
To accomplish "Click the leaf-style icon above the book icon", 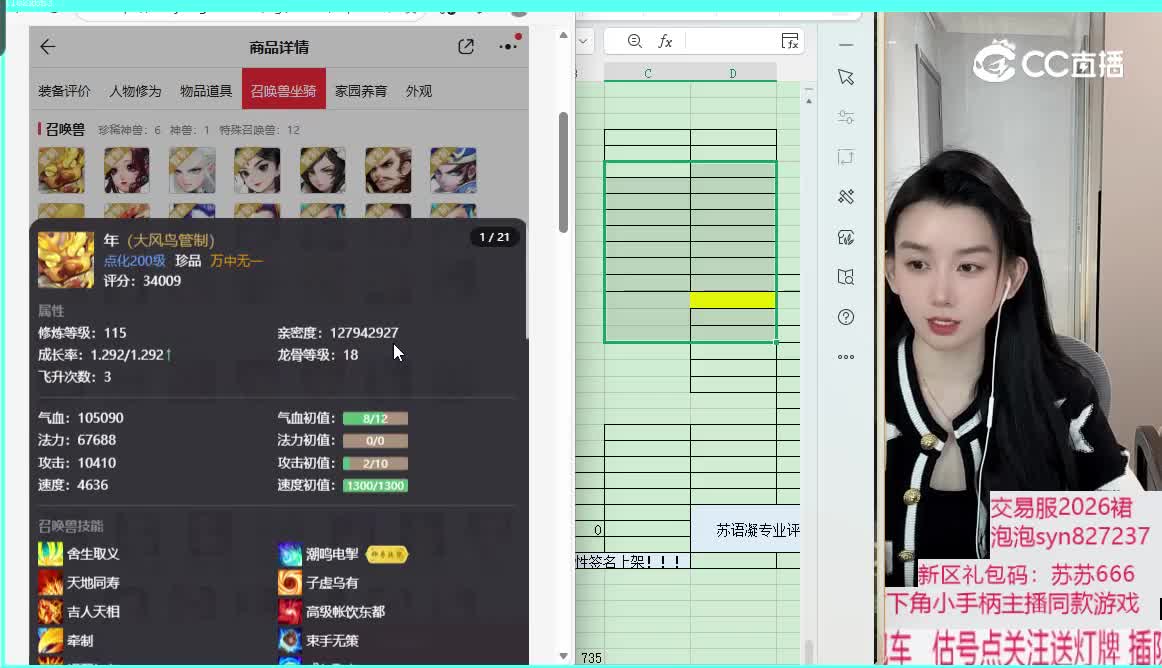I will pos(846,237).
